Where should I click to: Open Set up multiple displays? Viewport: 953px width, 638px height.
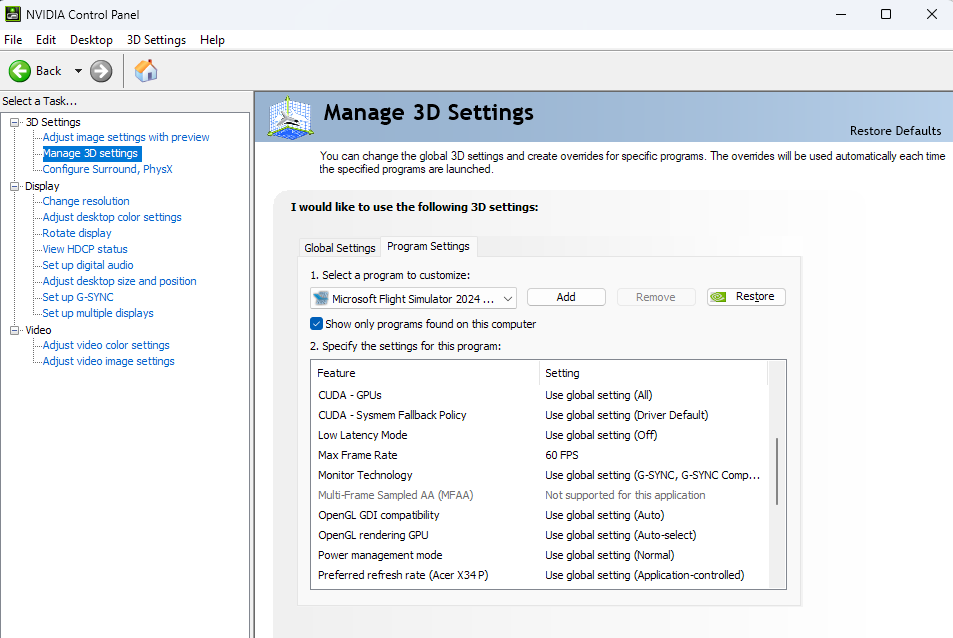[x=98, y=313]
